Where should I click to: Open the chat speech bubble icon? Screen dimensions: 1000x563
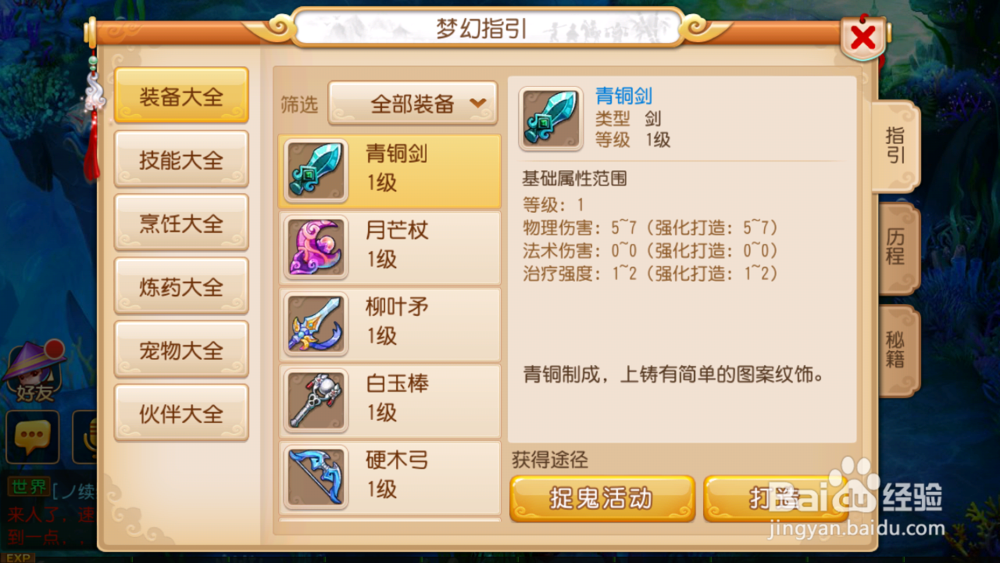[33, 437]
